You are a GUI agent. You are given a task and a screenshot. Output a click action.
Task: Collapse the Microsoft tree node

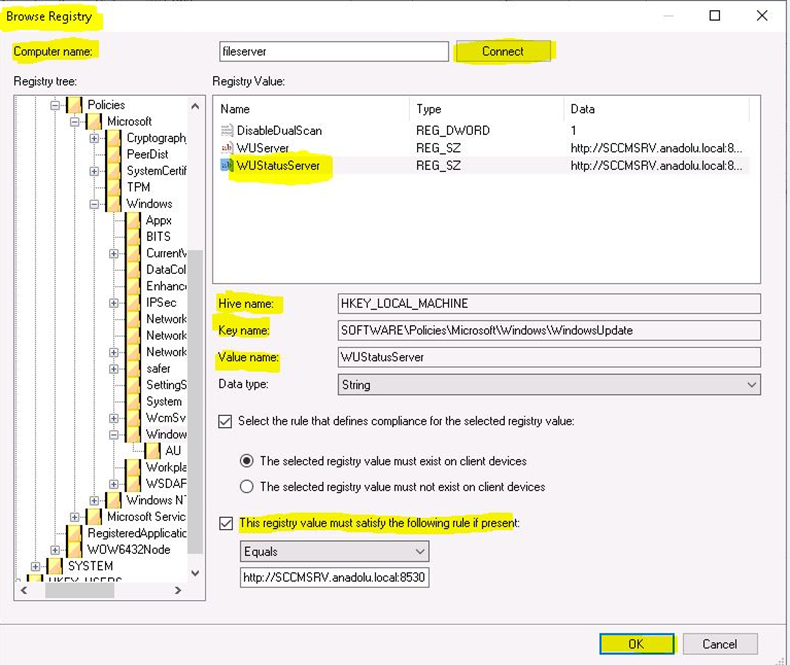coord(75,122)
